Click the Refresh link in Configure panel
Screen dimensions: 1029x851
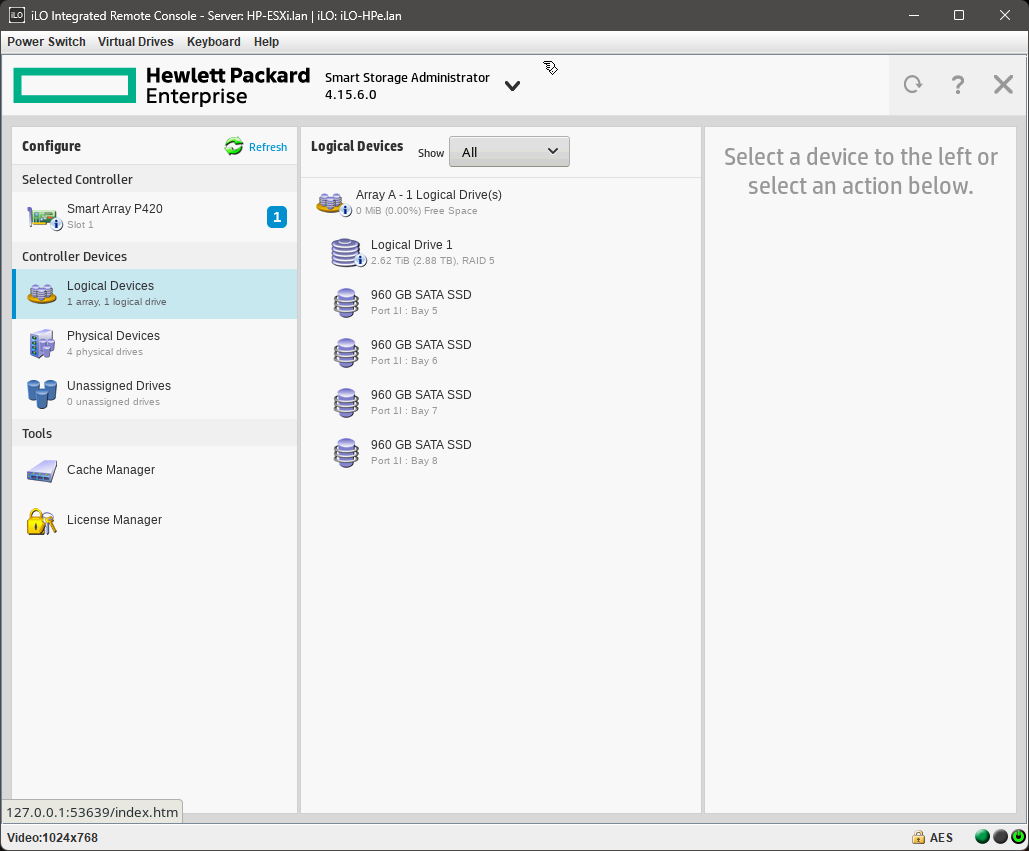click(268, 147)
